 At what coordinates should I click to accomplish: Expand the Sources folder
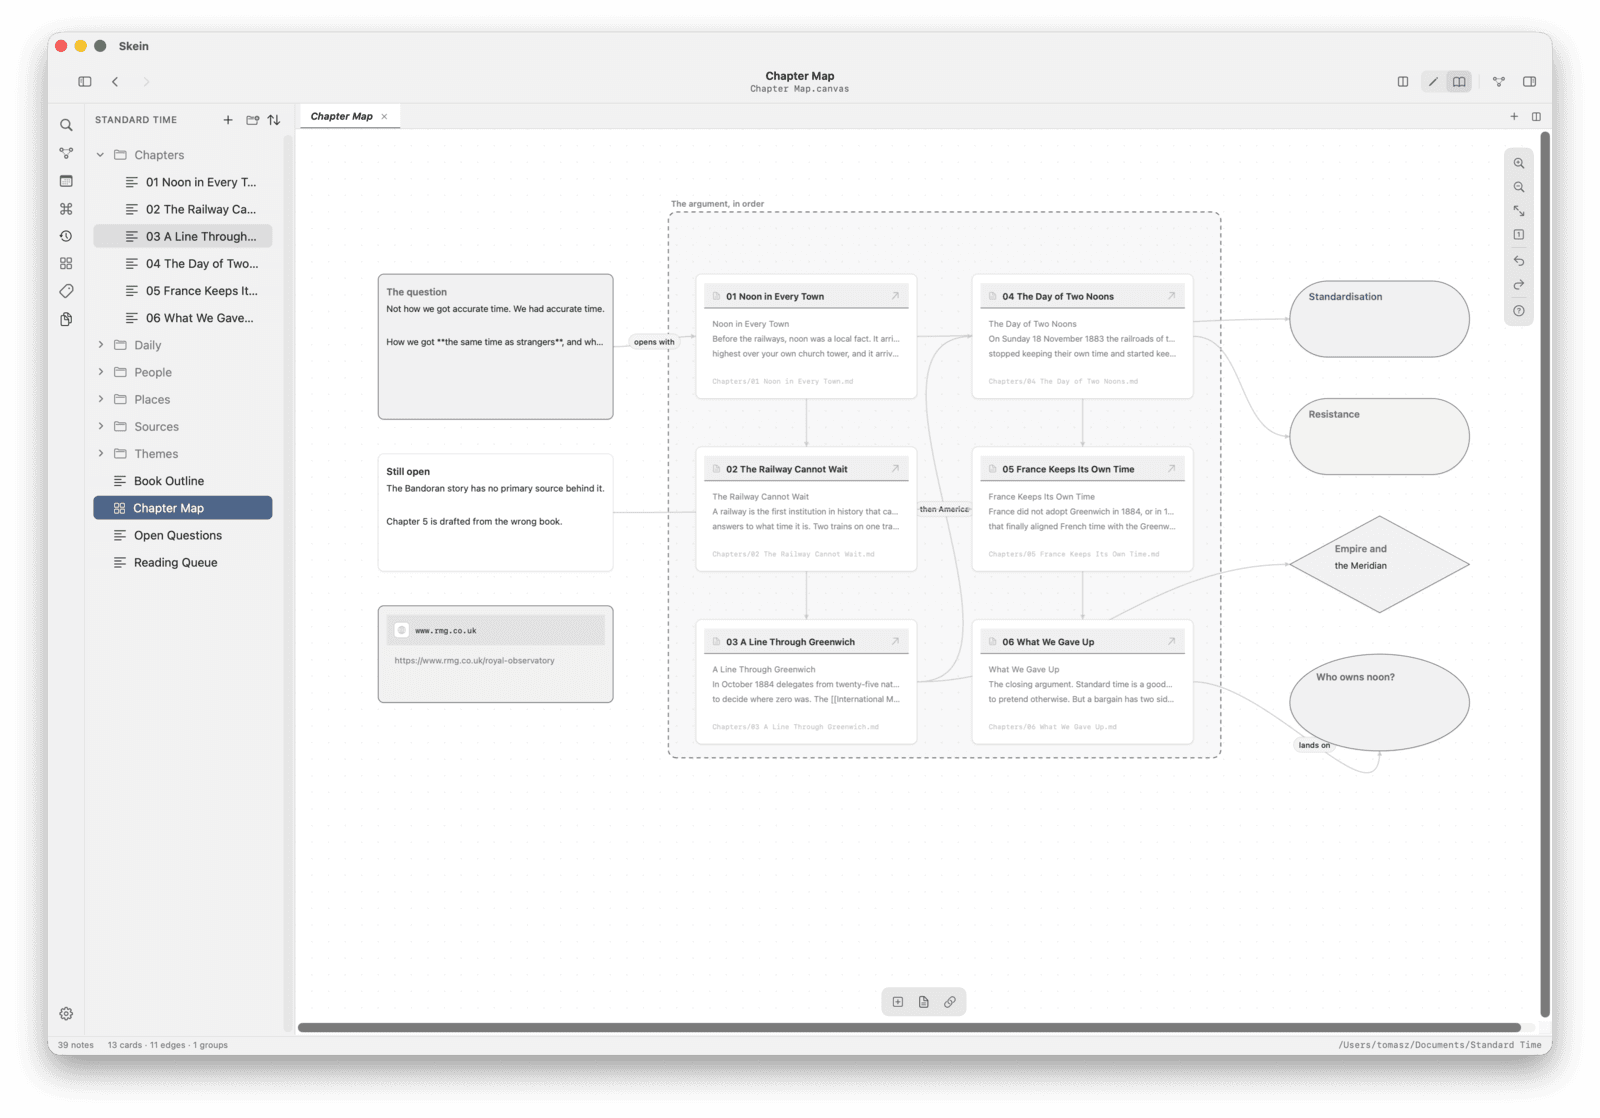coord(100,426)
